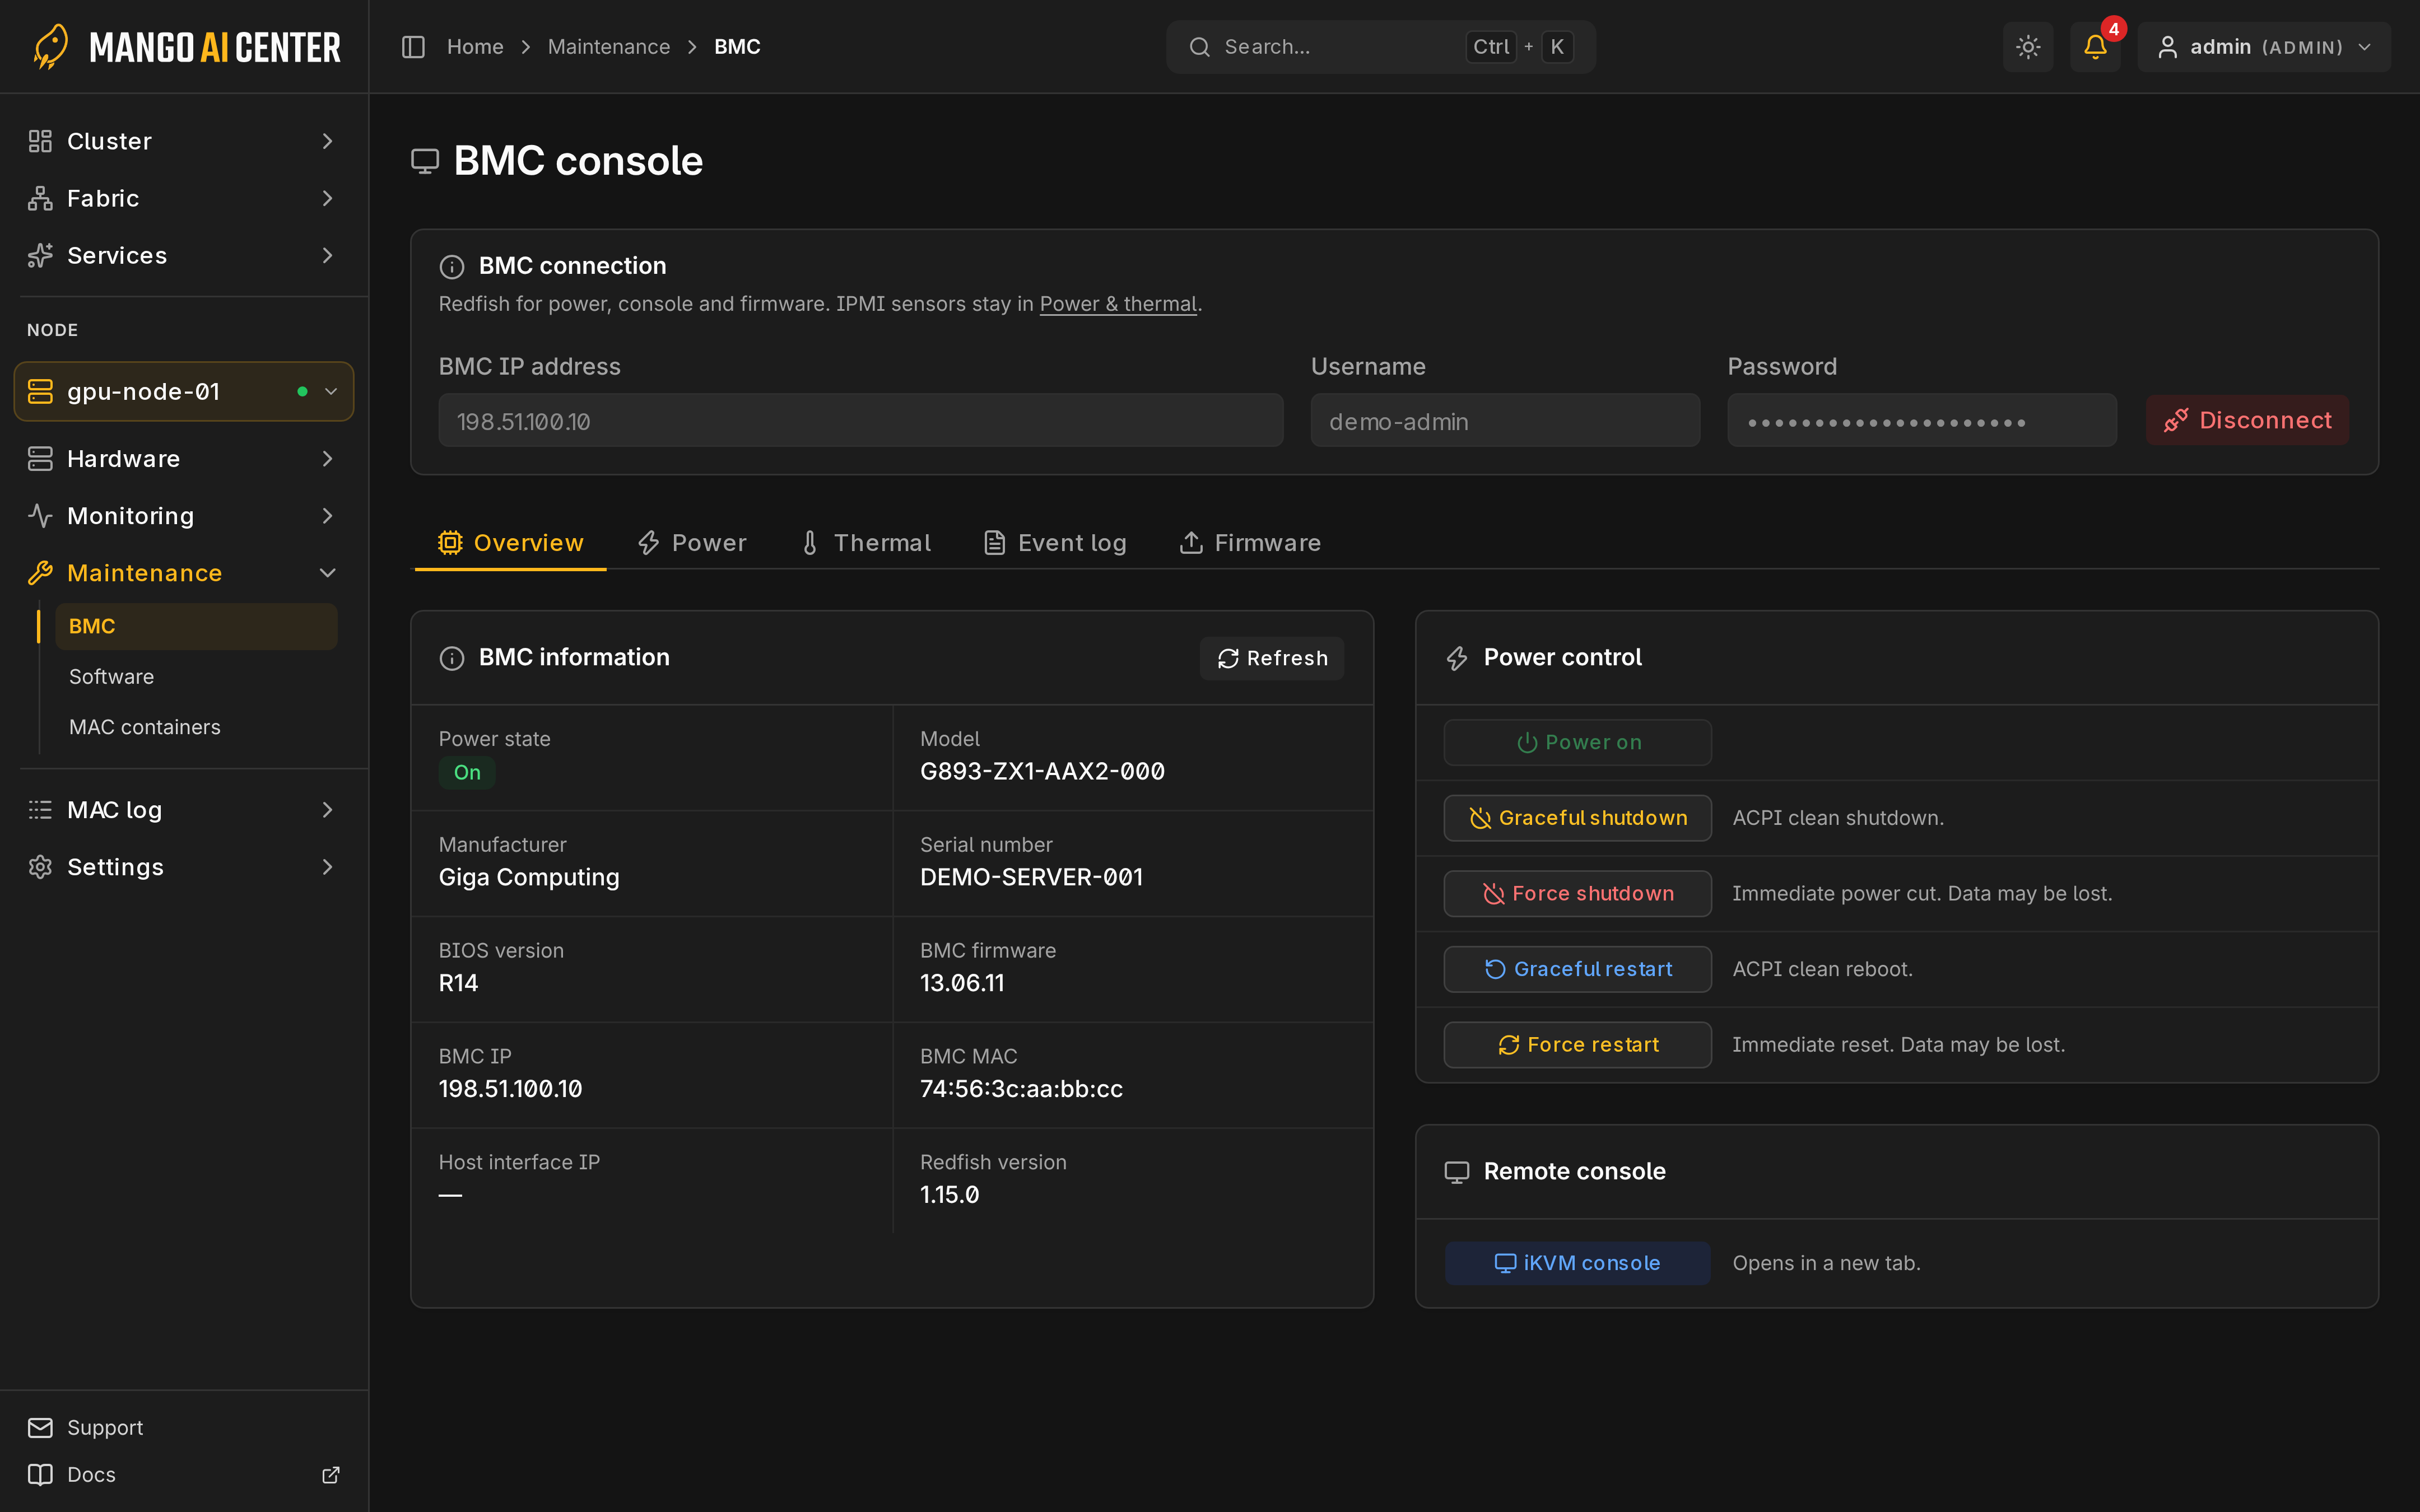Switch to the Thermal tab
This screenshot has width=2420, height=1512.
click(x=866, y=543)
